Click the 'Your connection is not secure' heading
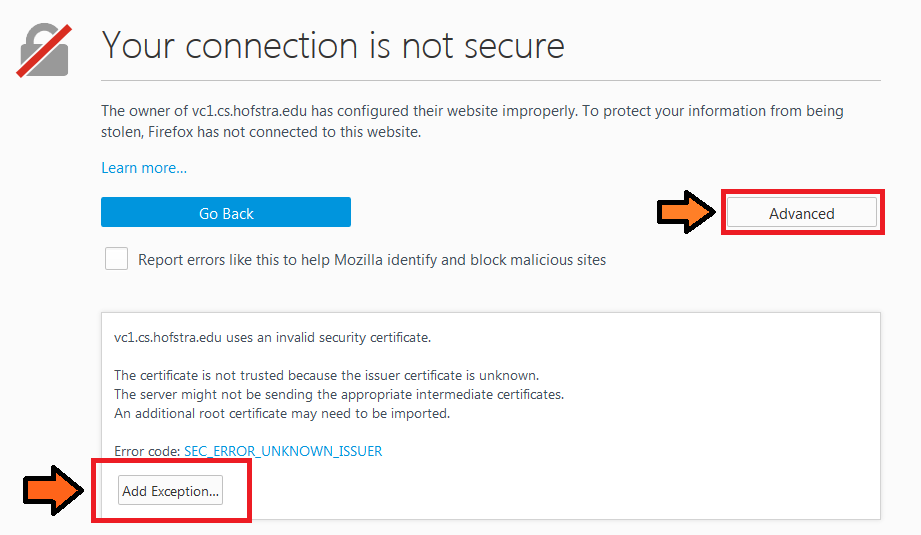921x535 pixels. click(333, 45)
